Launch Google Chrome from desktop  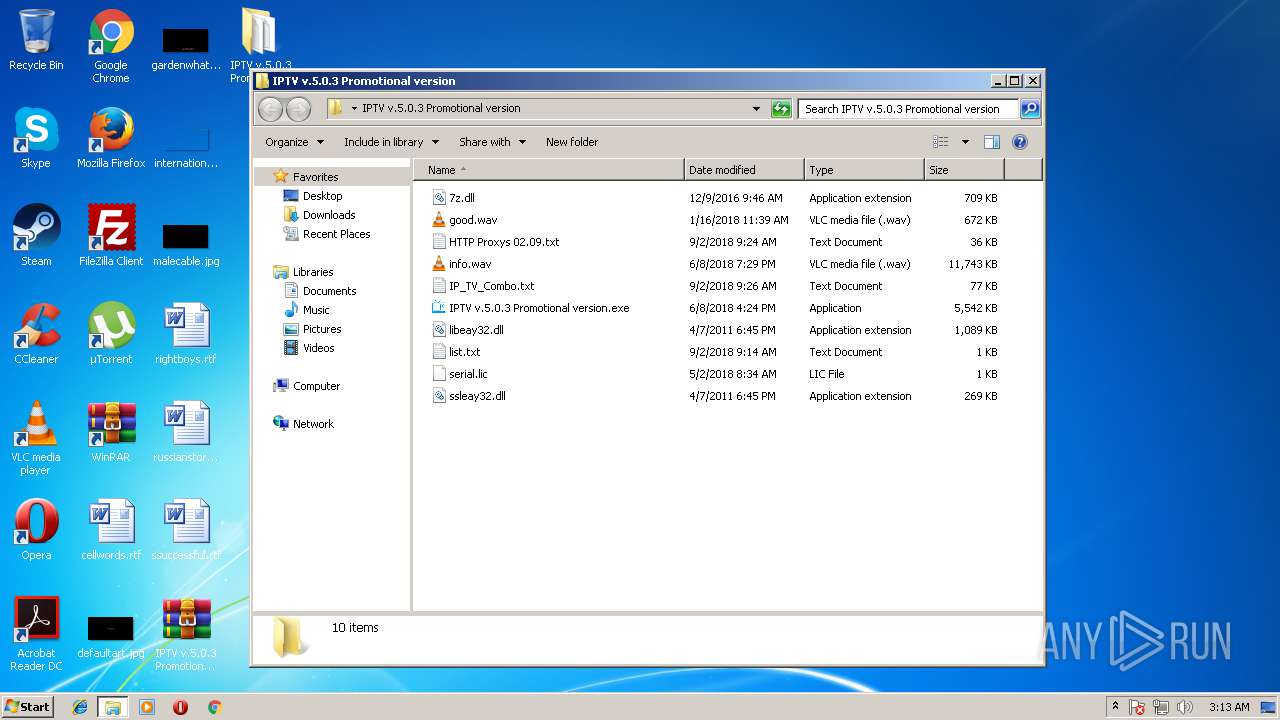(111, 47)
